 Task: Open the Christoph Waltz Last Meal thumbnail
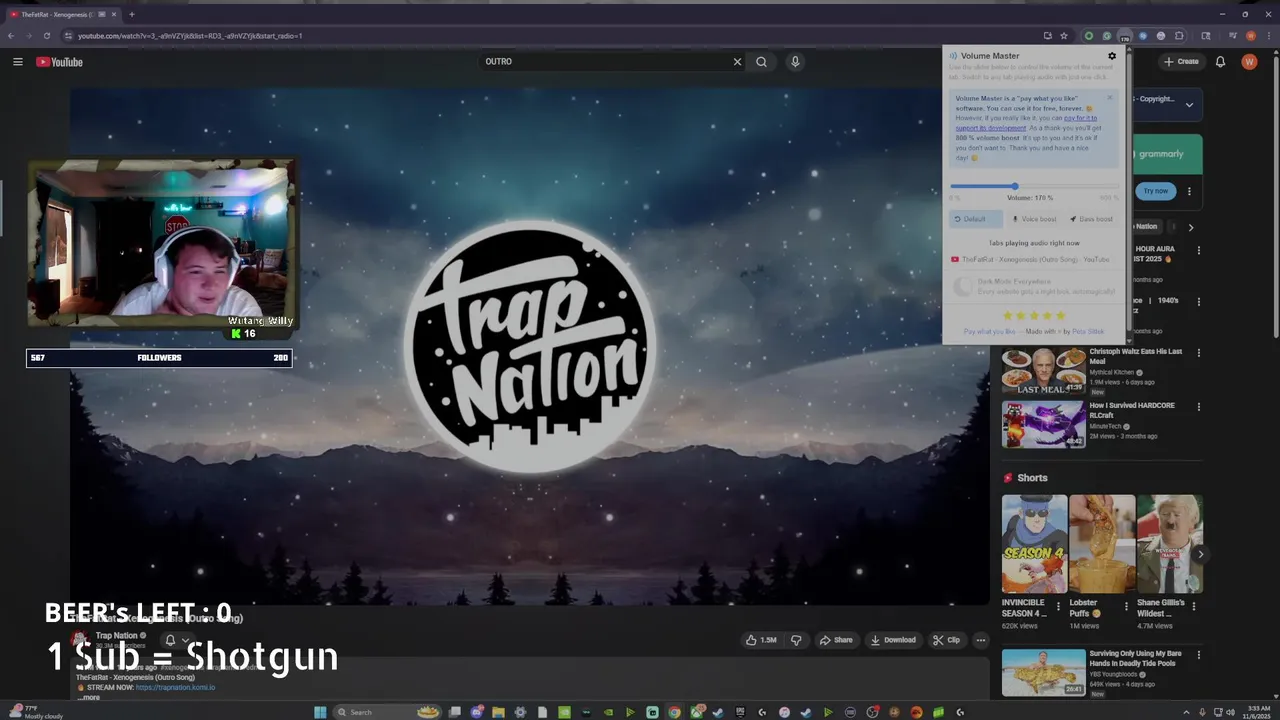(x=1043, y=370)
